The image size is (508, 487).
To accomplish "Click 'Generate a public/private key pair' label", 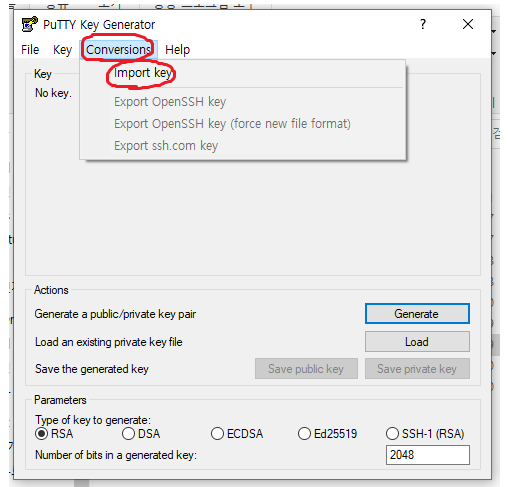I will click(x=115, y=314).
